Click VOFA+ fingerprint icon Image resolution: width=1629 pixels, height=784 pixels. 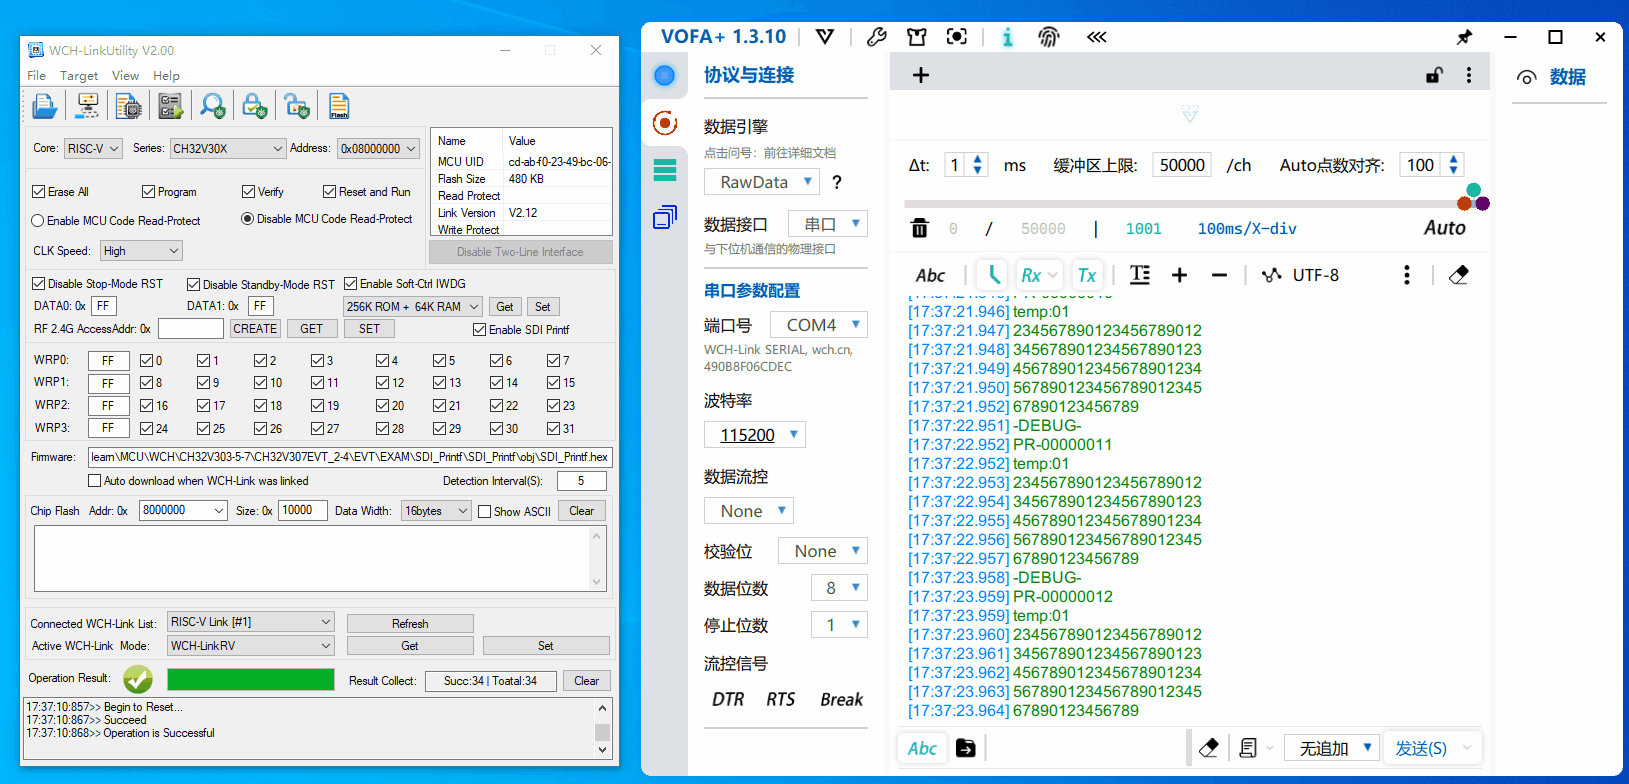pyautogui.click(x=1048, y=37)
